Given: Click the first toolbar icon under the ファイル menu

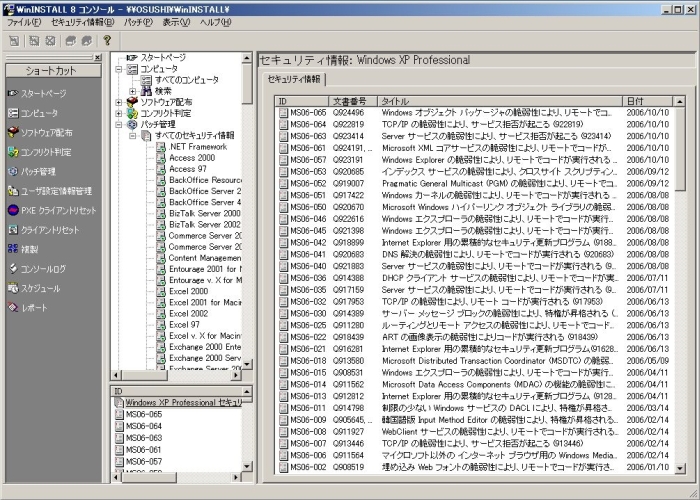Looking at the screenshot, I should (14, 41).
